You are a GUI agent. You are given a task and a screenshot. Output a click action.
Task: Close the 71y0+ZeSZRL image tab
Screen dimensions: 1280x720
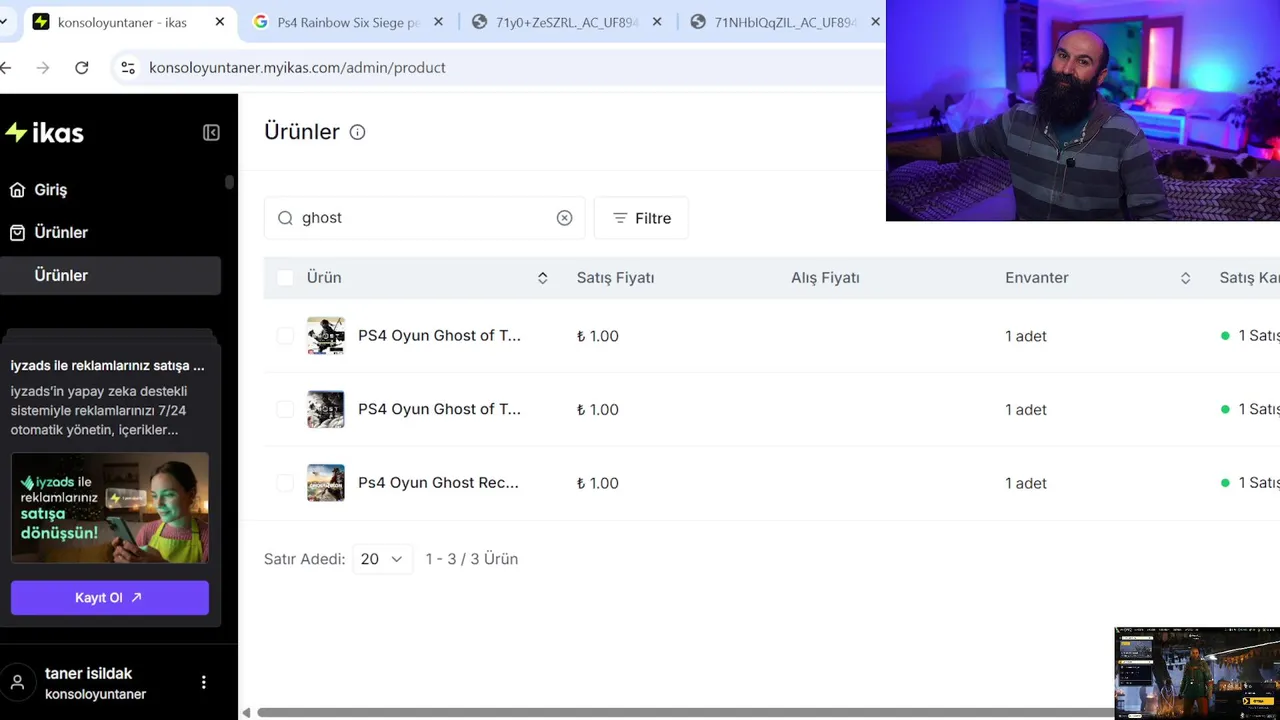coord(657,22)
